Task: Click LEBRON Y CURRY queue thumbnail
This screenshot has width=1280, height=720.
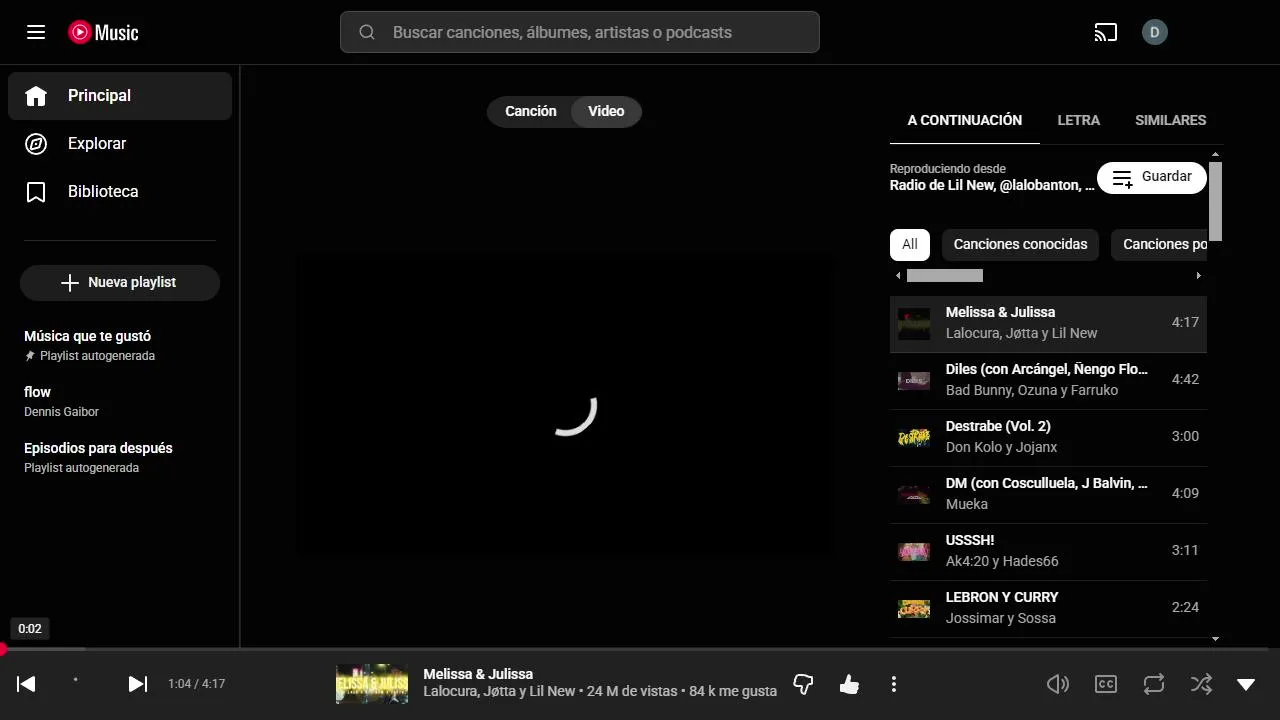Action: [x=914, y=608]
